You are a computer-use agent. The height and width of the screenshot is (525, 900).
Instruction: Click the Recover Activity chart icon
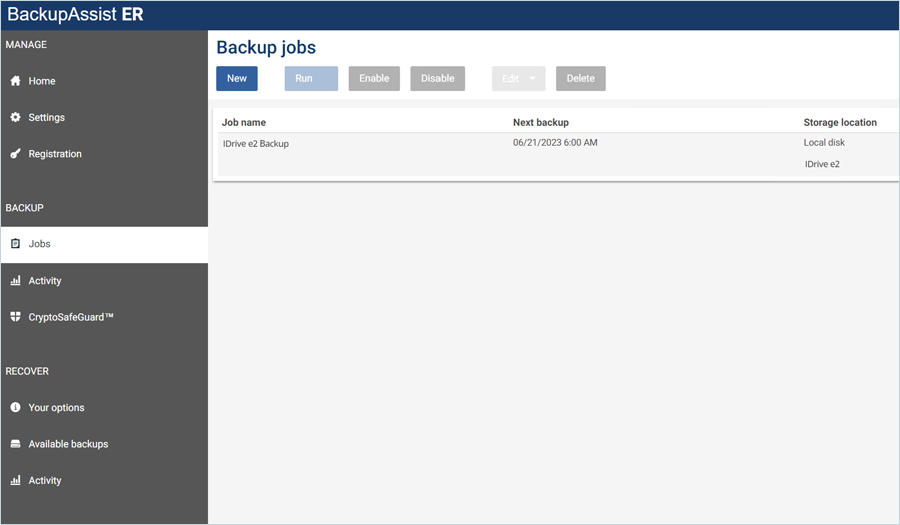15,481
